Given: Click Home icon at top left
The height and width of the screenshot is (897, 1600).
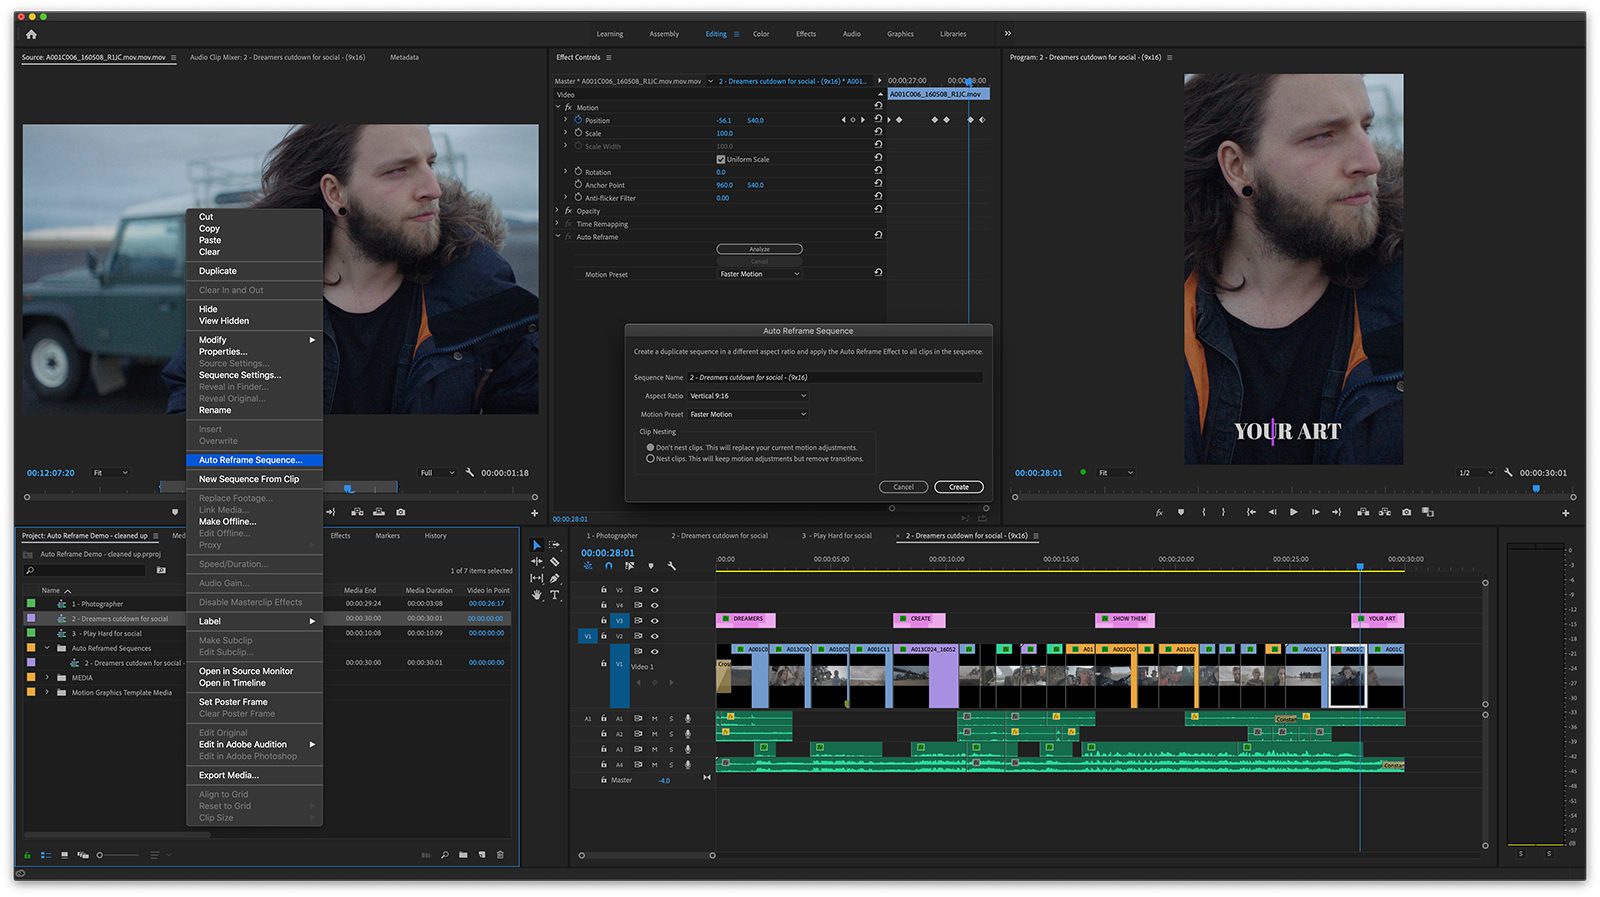Looking at the screenshot, I should [31, 34].
